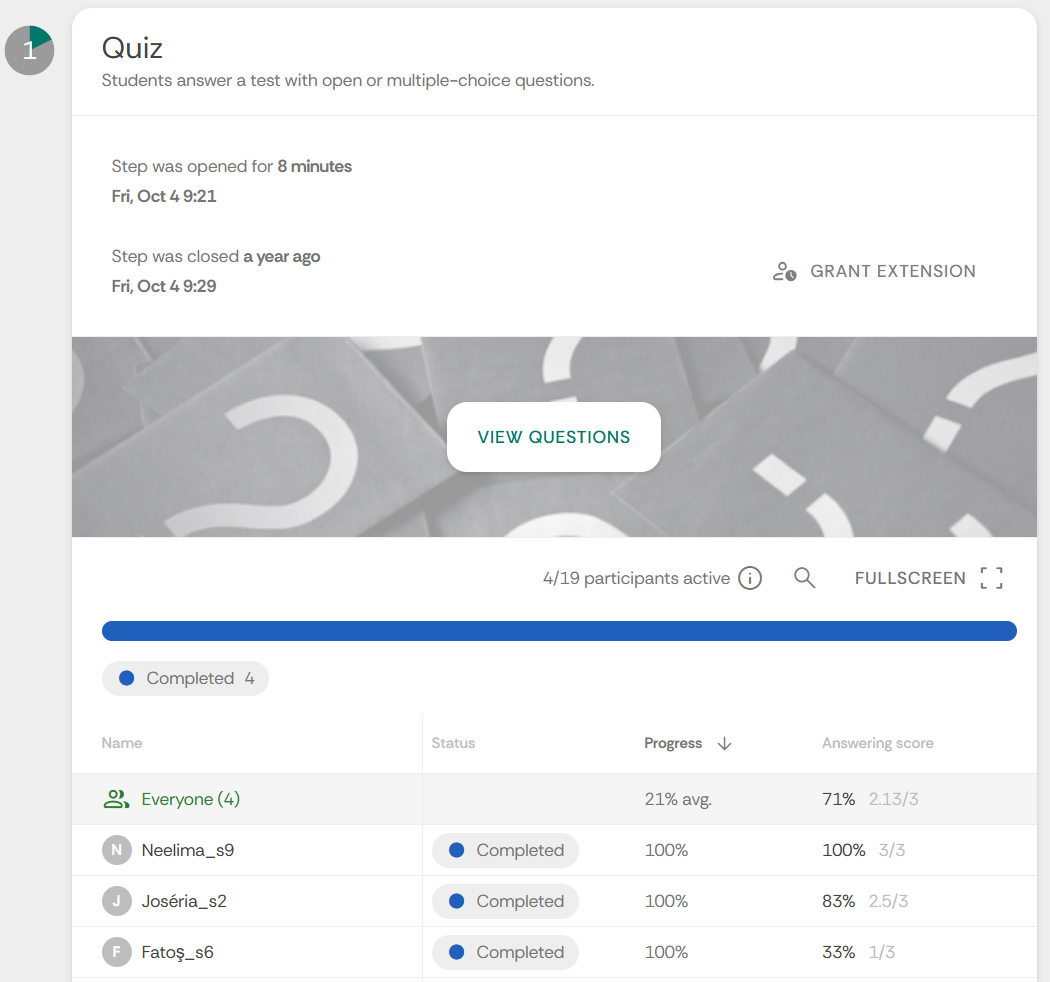The image size is (1050, 982).
Task: Click Neelima_s9 Completed status badge
Action: [505, 850]
